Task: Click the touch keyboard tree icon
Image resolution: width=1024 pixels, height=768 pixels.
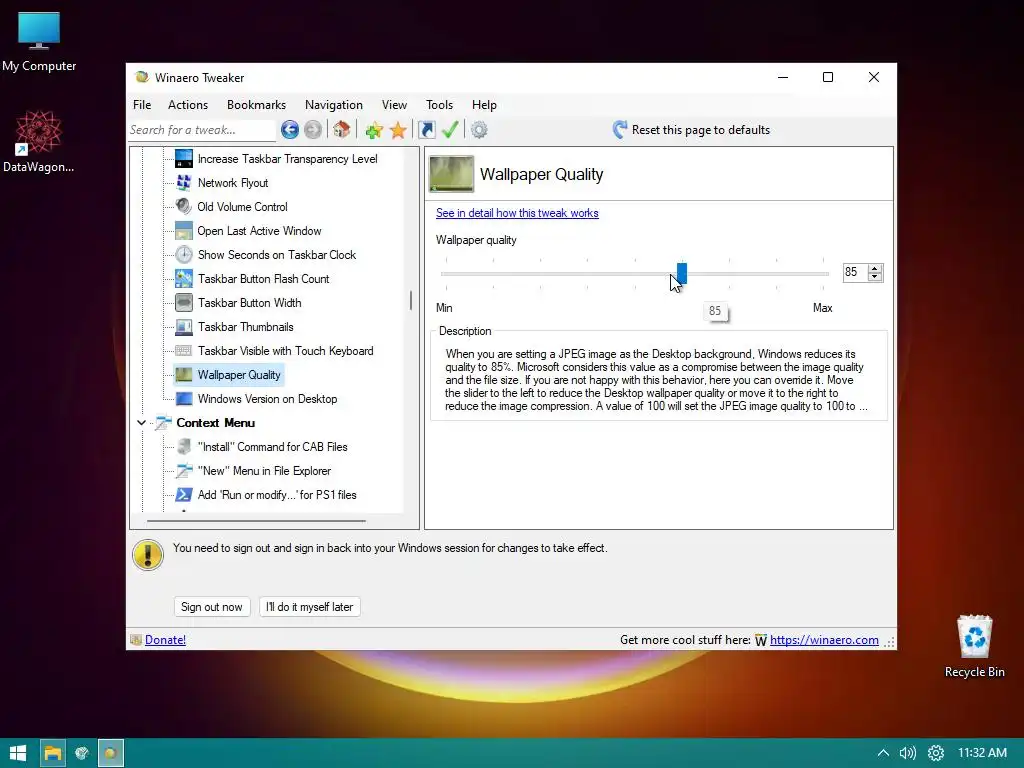Action: 184,351
